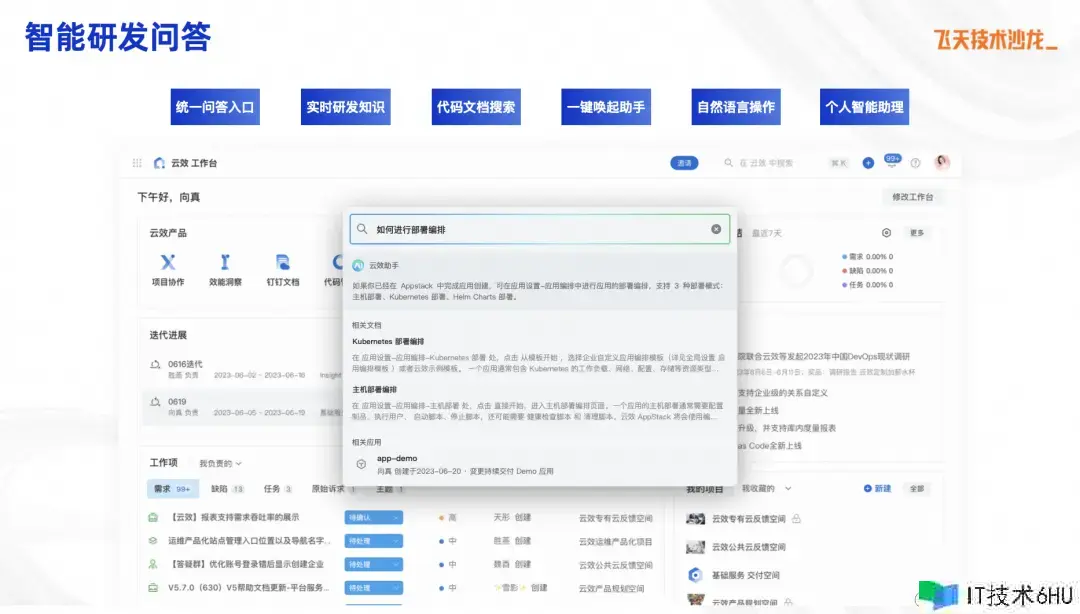Screen dimensions: 1080x614
Task: Click the 项目协作 product icon
Action: click(168, 262)
